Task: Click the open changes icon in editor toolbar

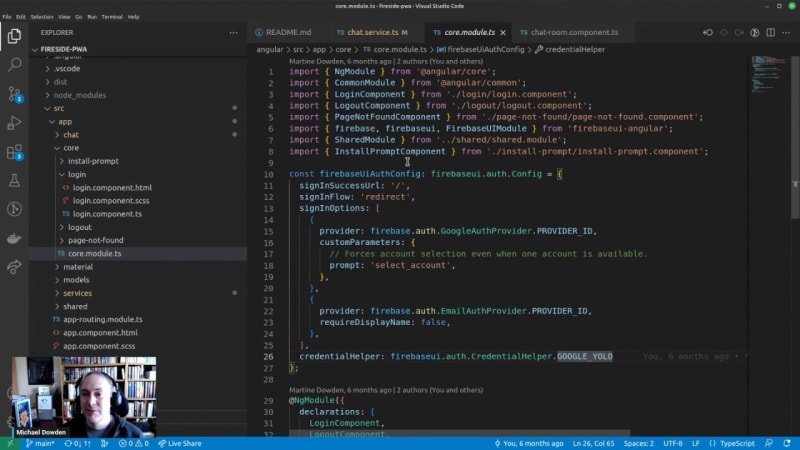Action: click(755, 33)
